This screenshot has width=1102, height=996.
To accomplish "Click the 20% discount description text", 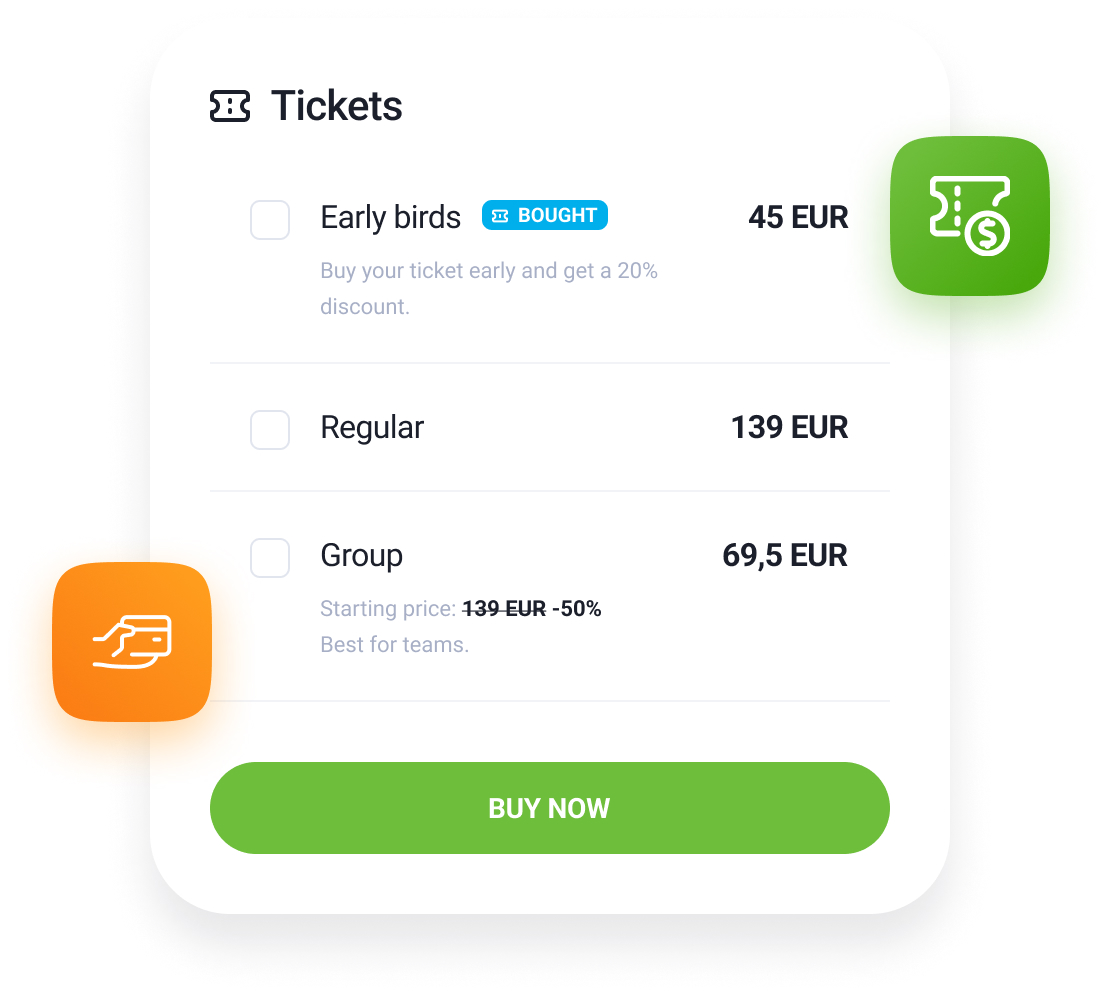I will coord(488,288).
